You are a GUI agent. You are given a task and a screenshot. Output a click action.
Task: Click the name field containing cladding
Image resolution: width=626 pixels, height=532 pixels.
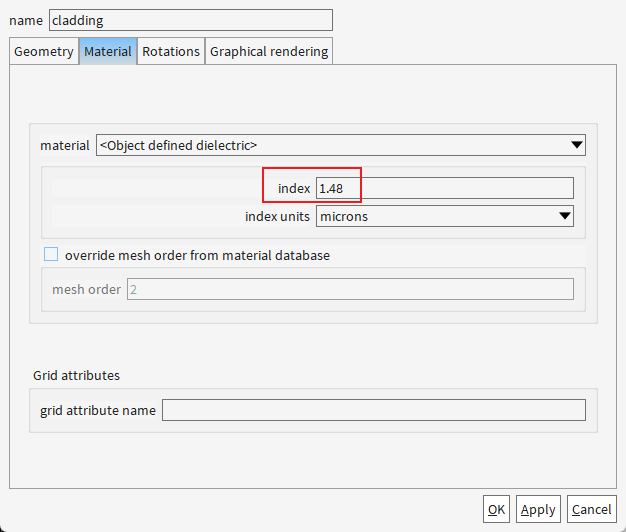click(x=191, y=20)
